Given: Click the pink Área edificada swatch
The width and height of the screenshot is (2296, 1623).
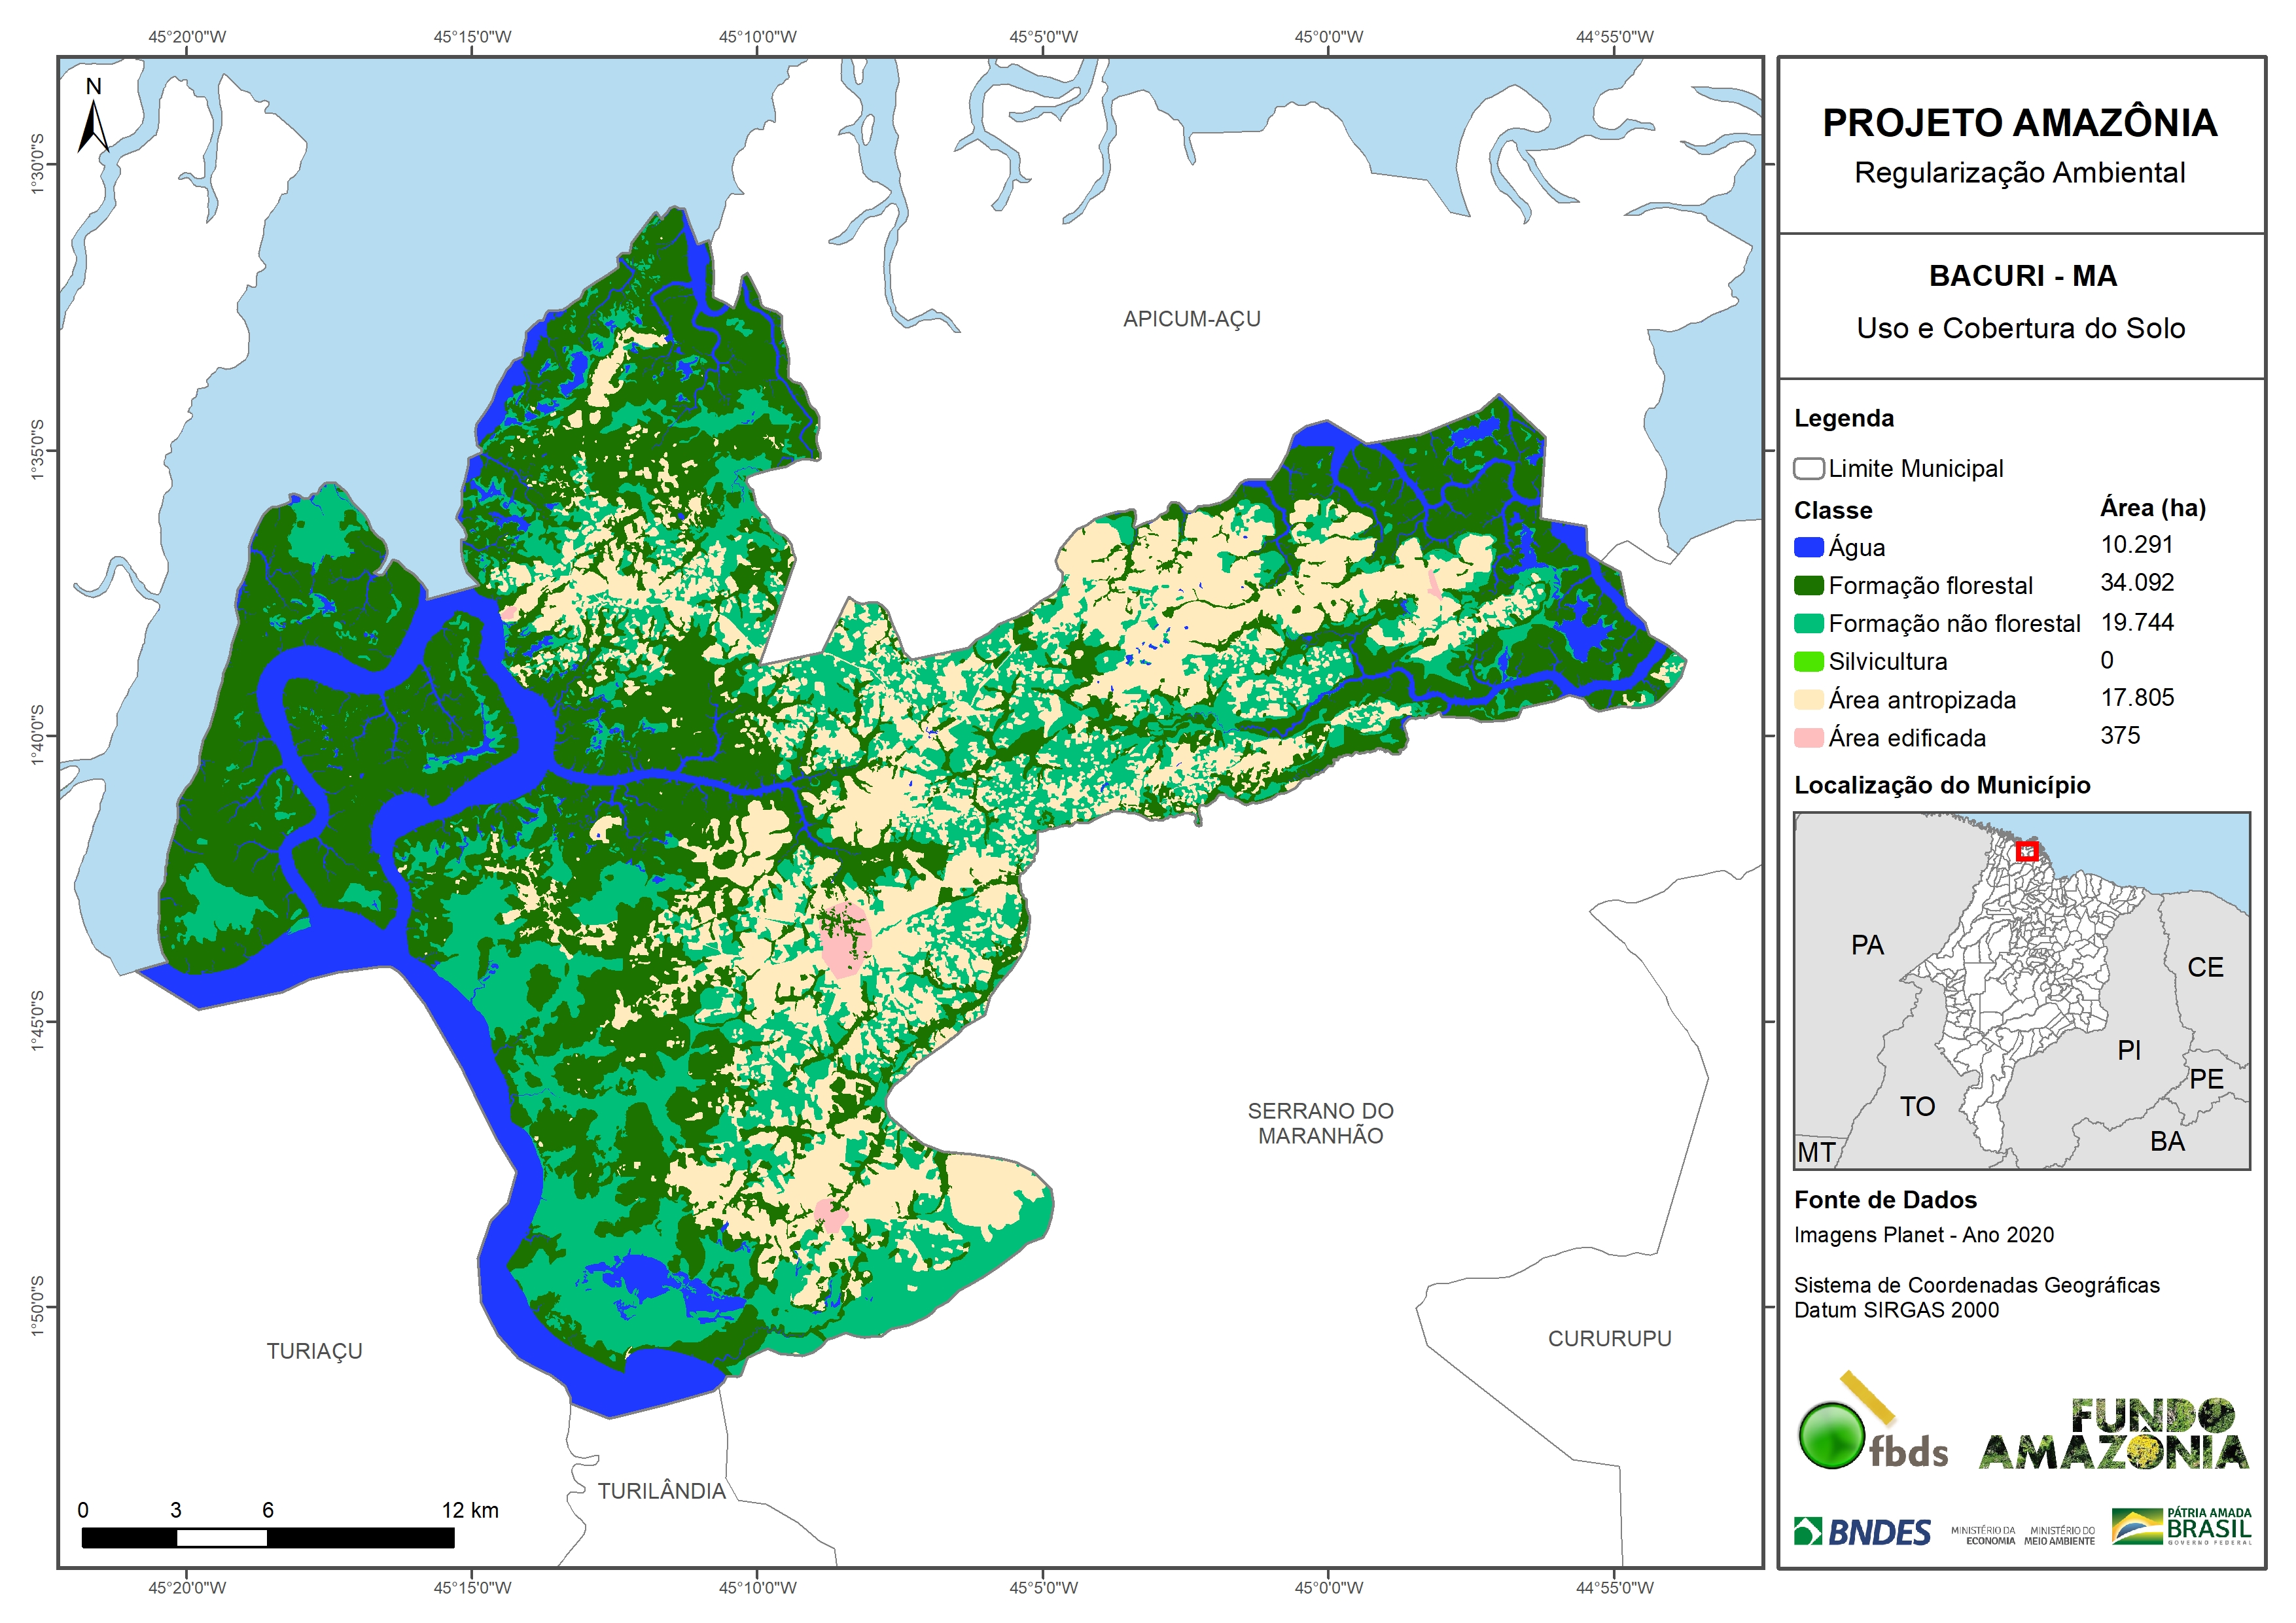Looking at the screenshot, I should coord(1808,738).
